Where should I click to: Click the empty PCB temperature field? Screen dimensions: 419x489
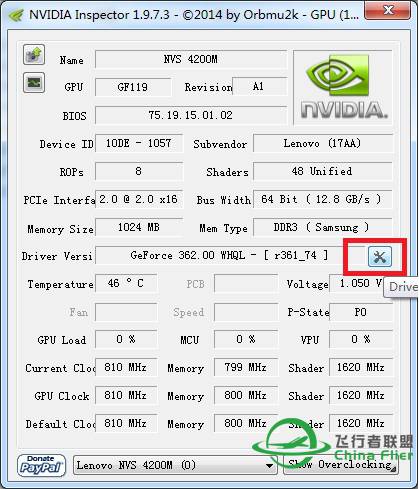click(246, 283)
